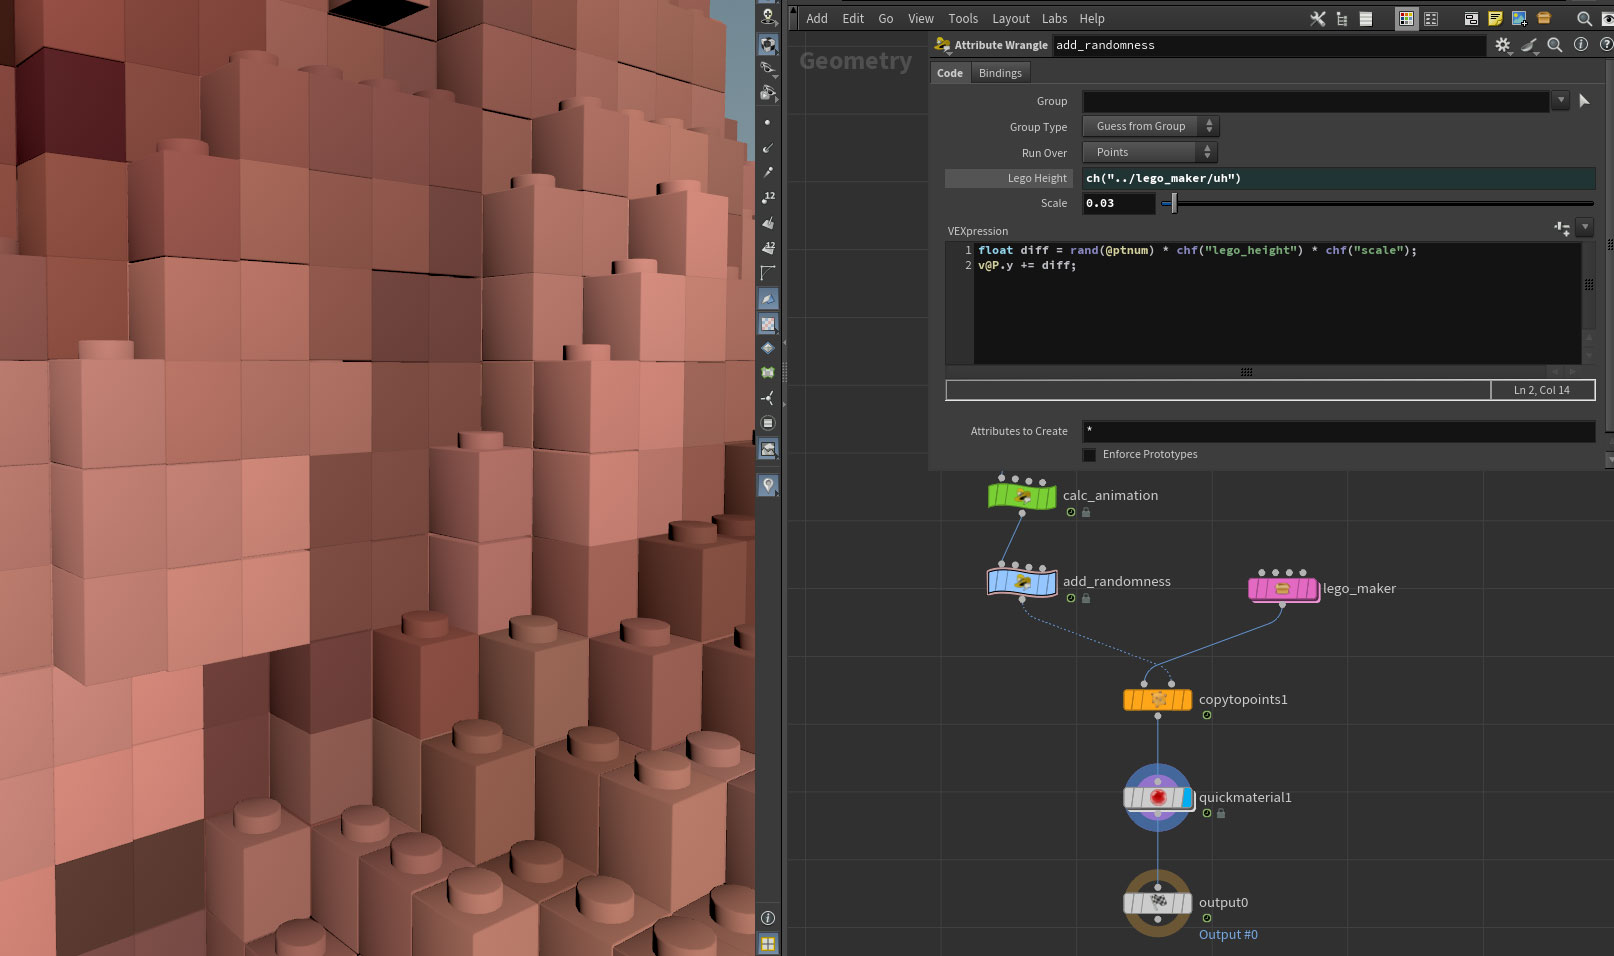The height and width of the screenshot is (956, 1614).
Task: Select the output0 node
Action: tap(1158, 903)
